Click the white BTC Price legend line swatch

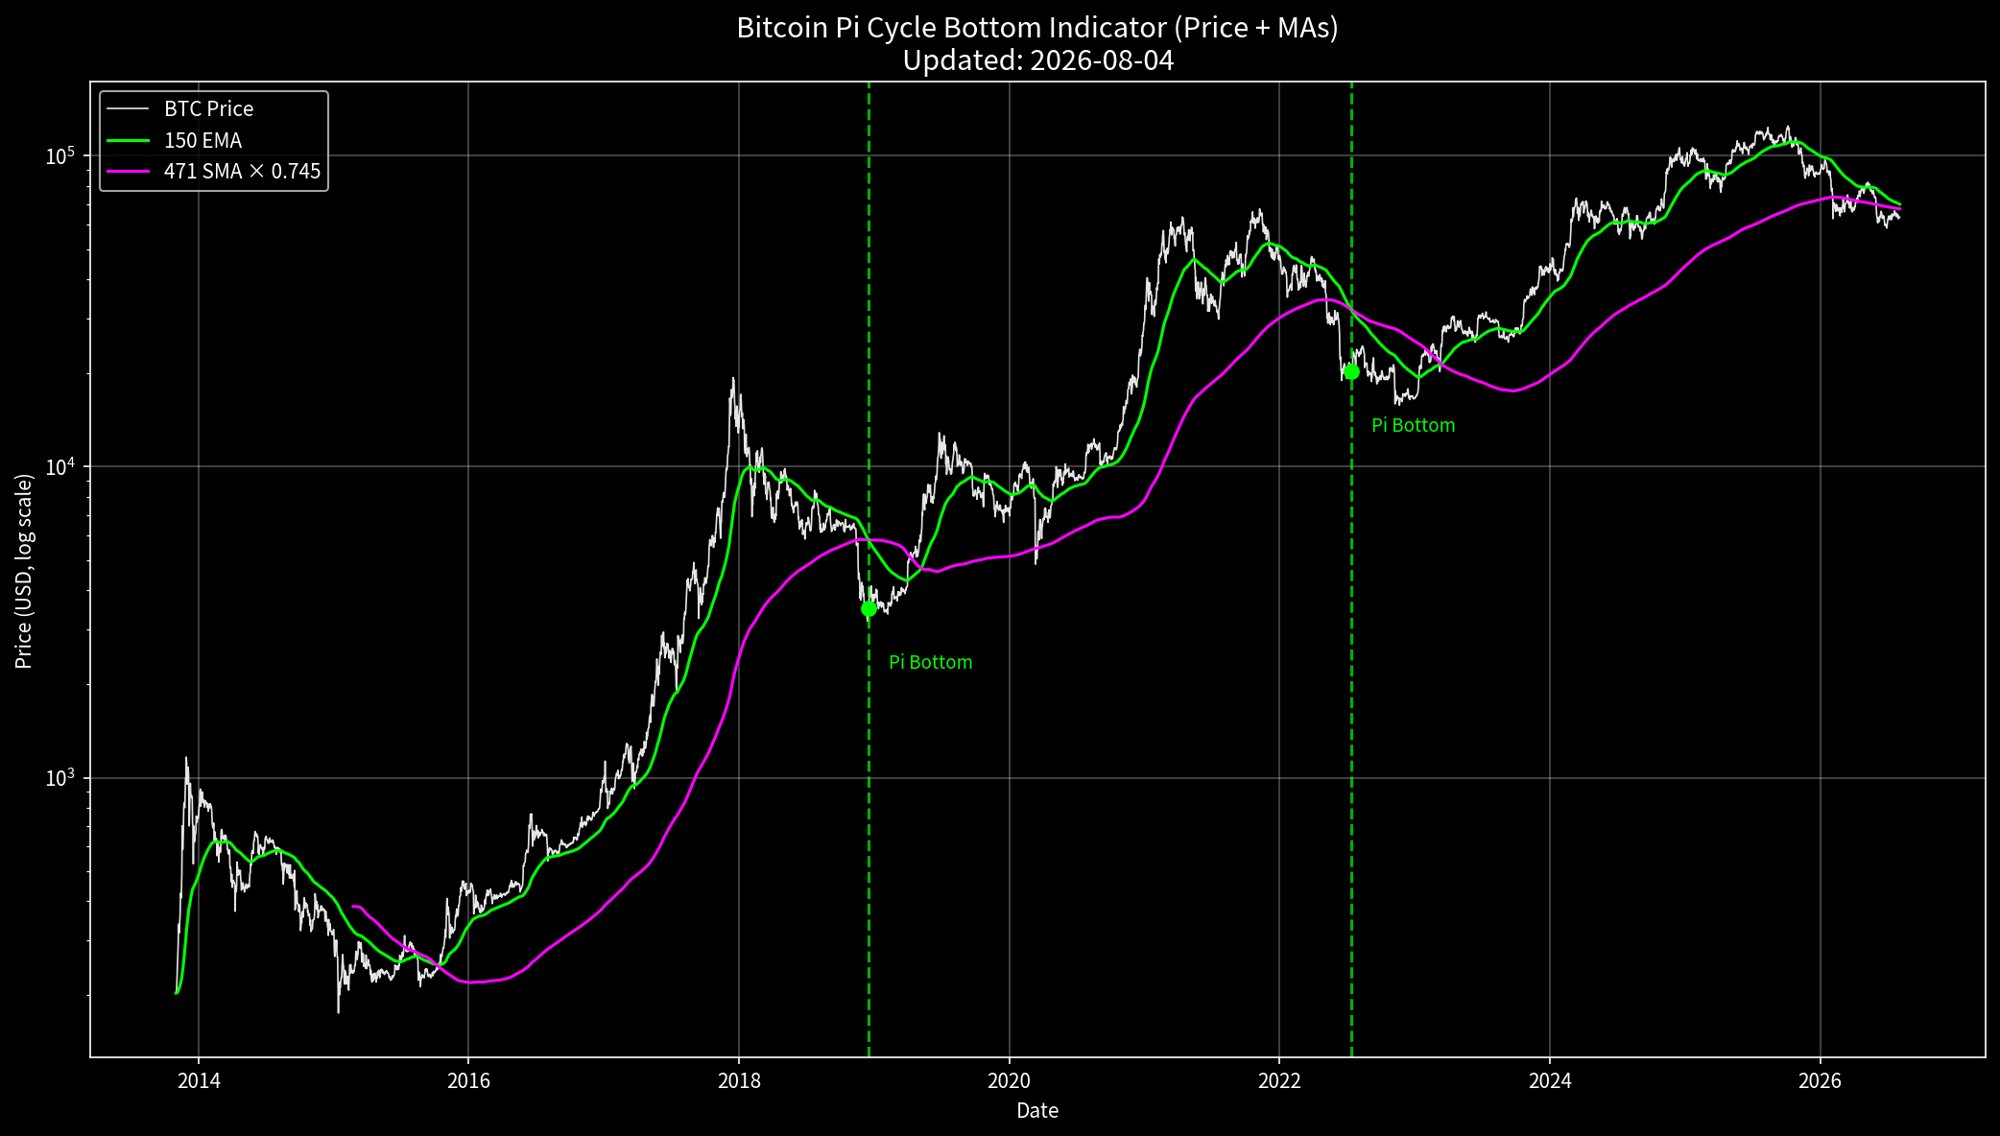point(129,109)
